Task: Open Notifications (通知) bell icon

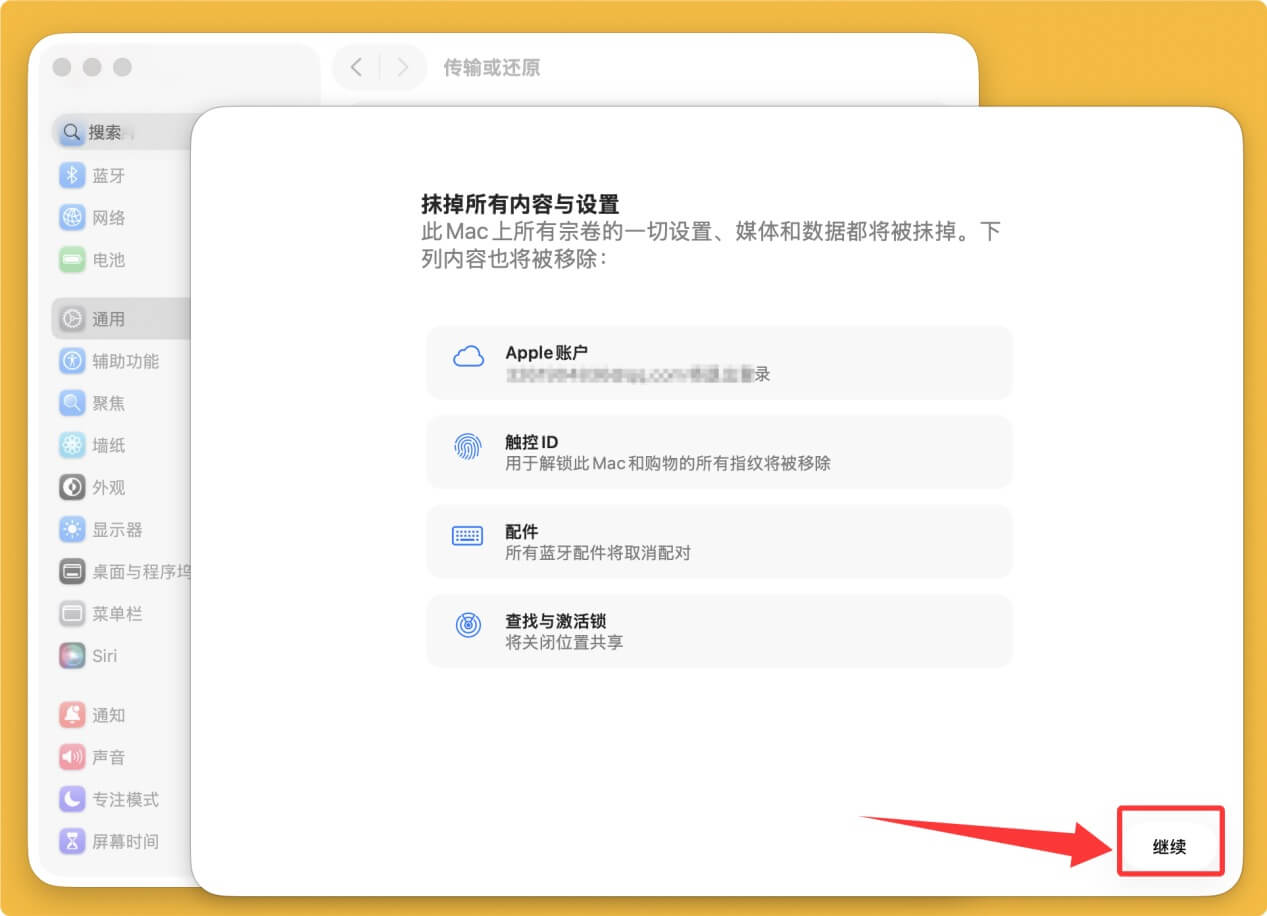Action: pyautogui.click(x=72, y=715)
